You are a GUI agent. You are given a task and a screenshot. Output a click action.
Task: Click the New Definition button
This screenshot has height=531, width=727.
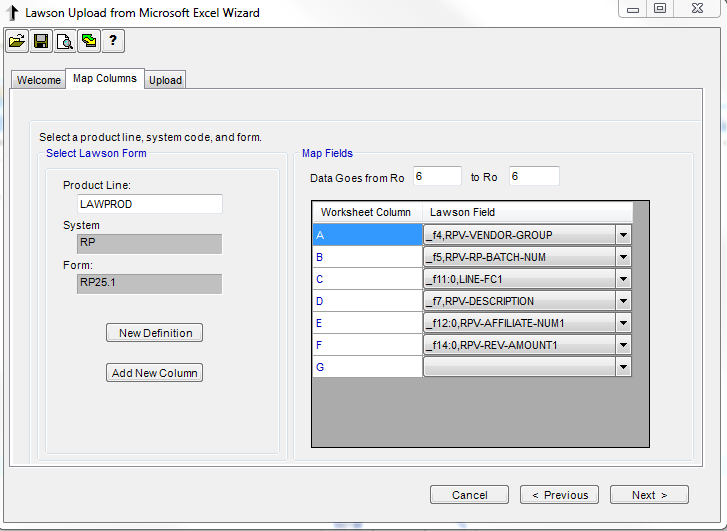tap(155, 333)
